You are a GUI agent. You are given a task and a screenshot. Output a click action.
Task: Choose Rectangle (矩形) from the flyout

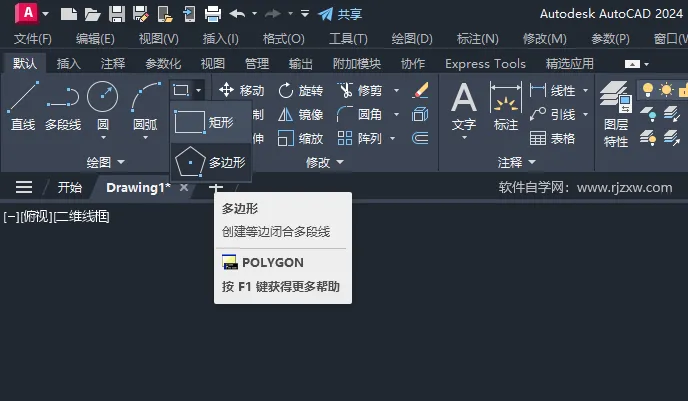[x=211, y=122]
